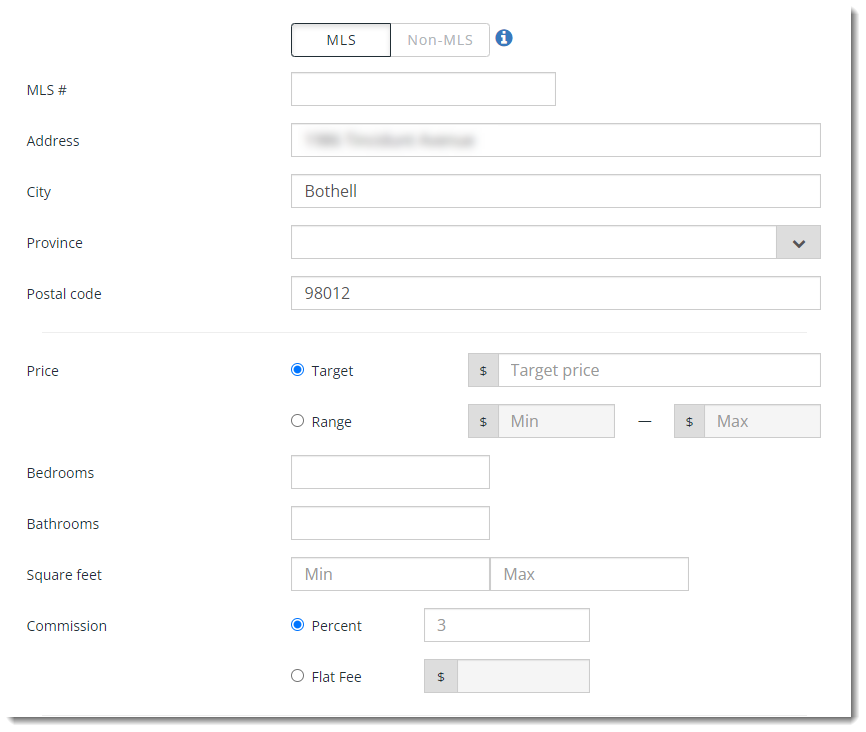Click the Bathrooms input box
The image size is (866, 732).
[390, 523]
